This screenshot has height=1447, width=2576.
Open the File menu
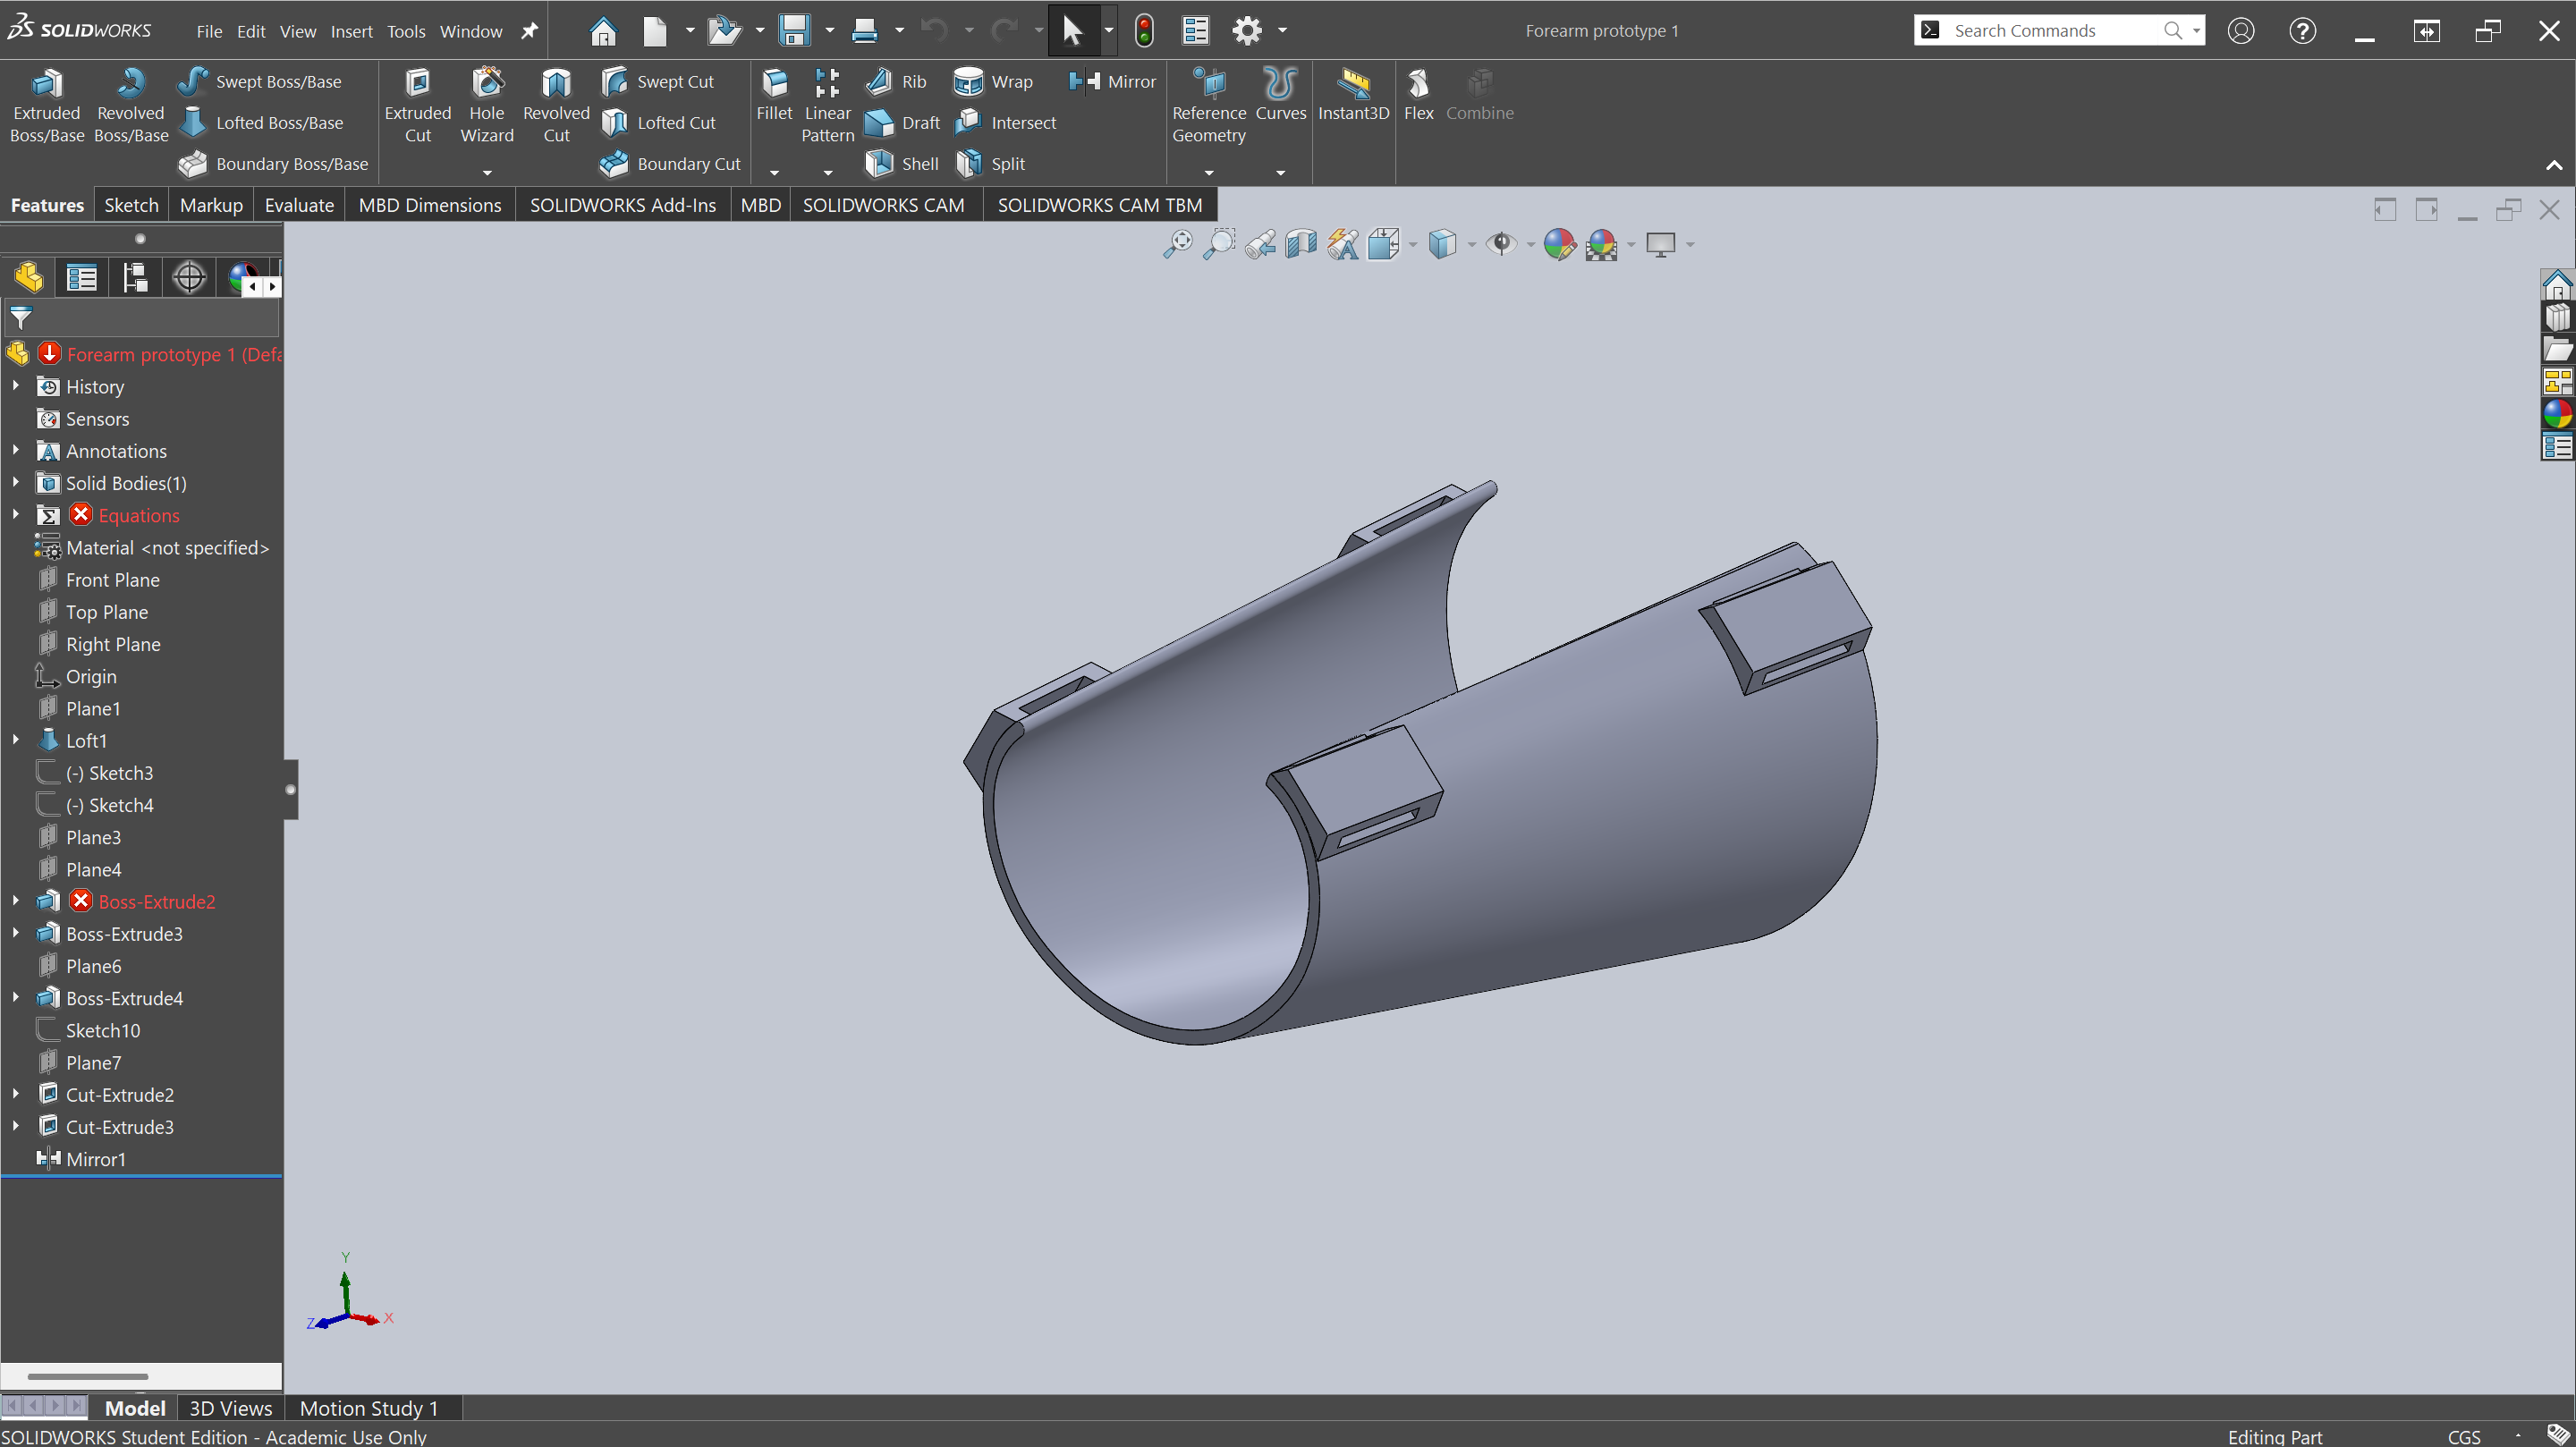point(209,31)
